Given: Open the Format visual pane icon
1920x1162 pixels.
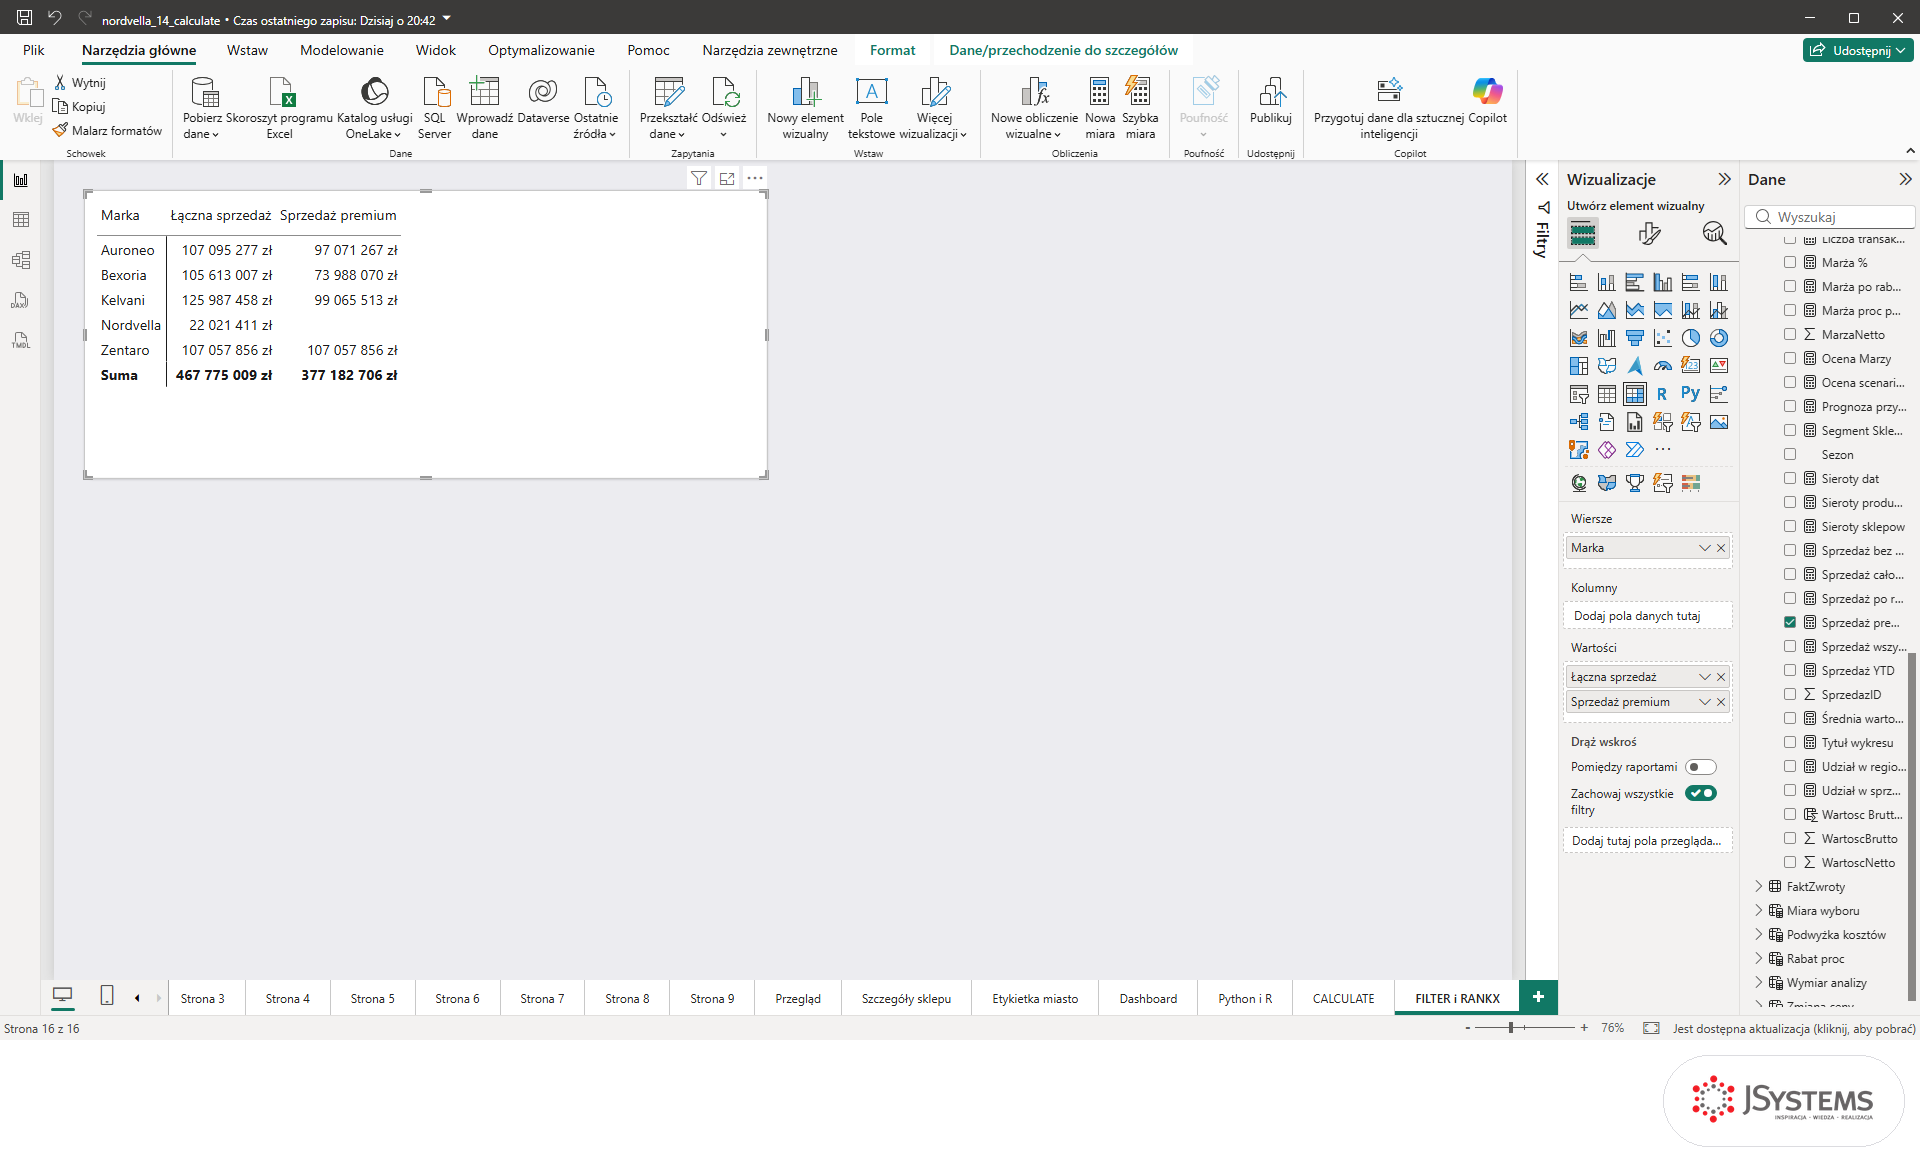Looking at the screenshot, I should (x=1649, y=234).
